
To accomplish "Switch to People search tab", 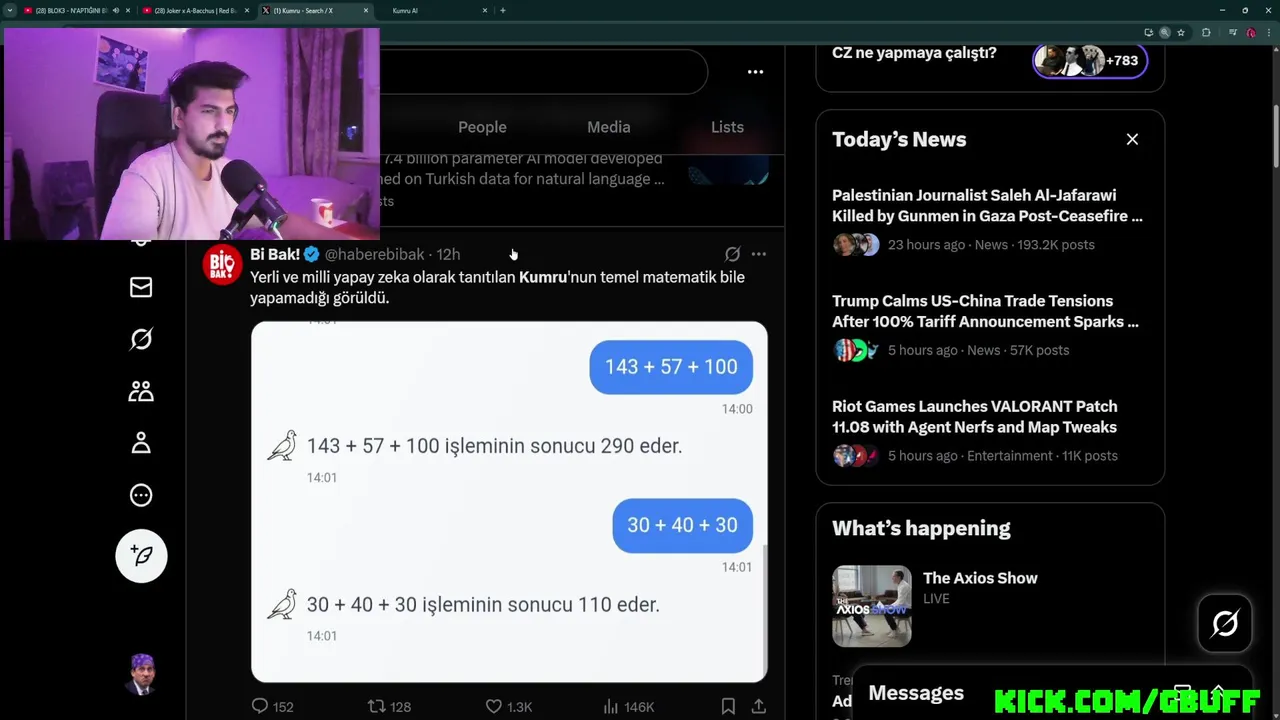I will pyautogui.click(x=482, y=127).
